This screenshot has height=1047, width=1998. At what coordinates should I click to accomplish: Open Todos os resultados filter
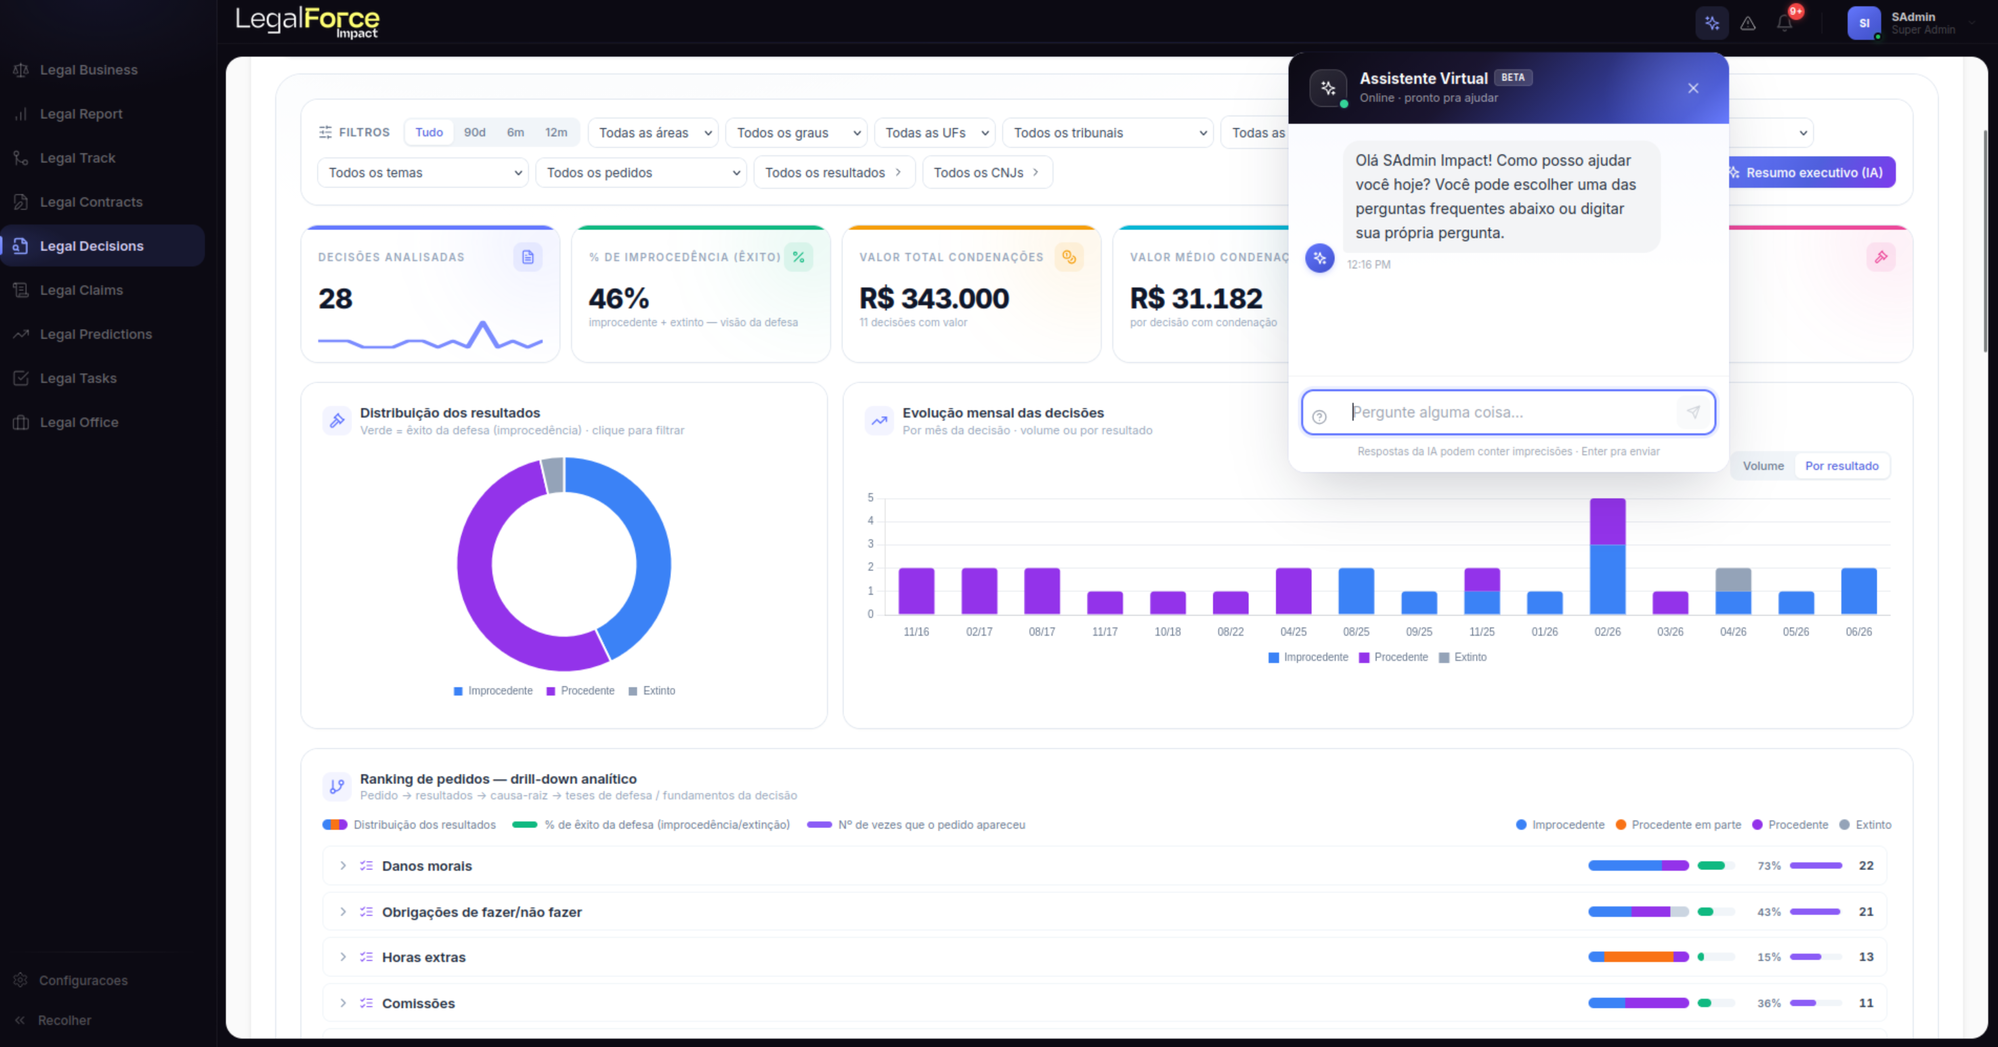point(834,172)
